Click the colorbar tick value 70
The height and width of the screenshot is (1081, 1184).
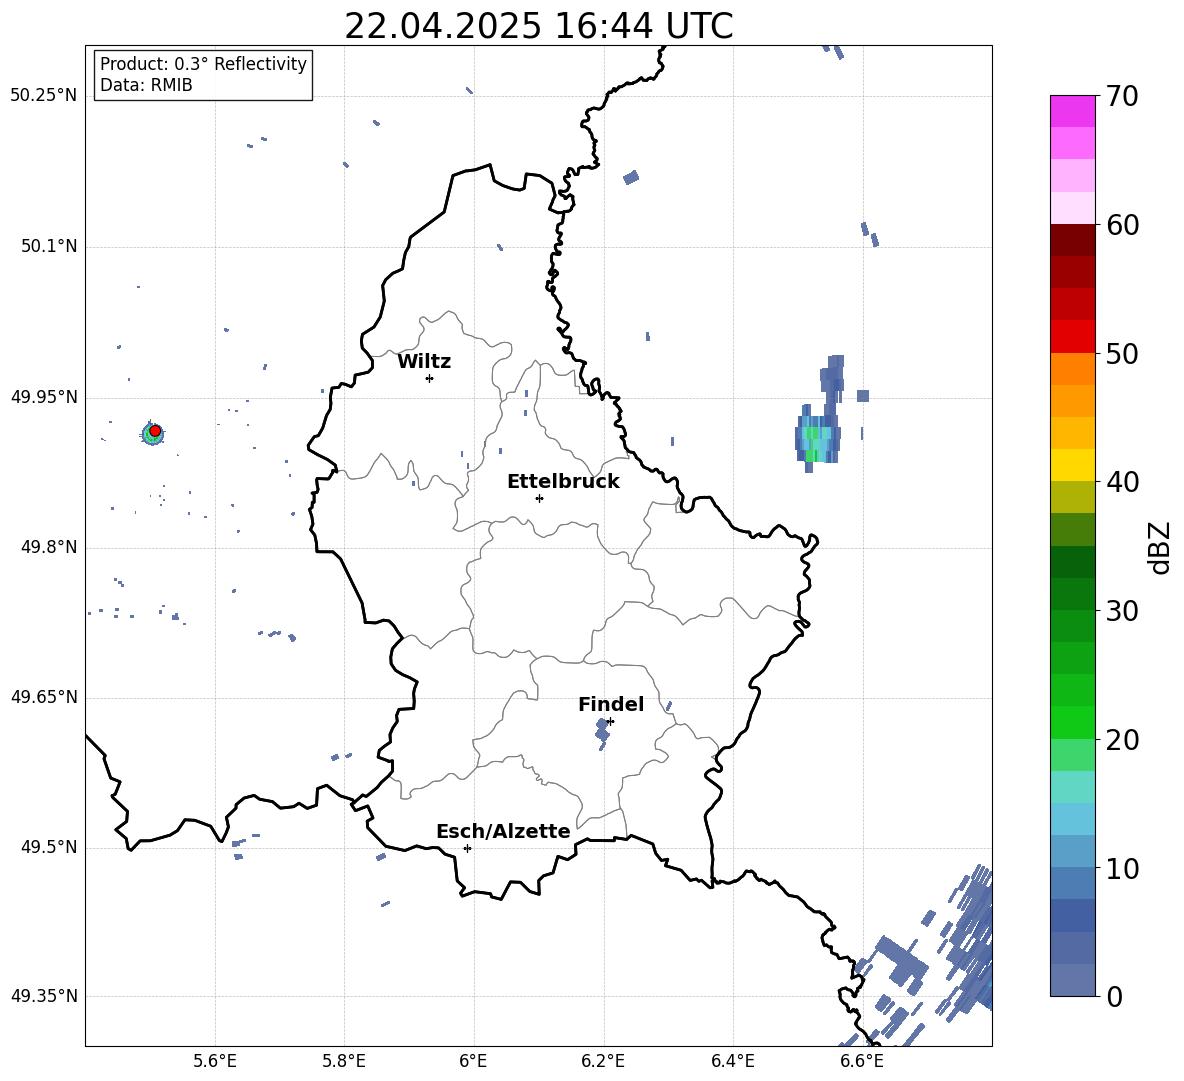point(1122,96)
